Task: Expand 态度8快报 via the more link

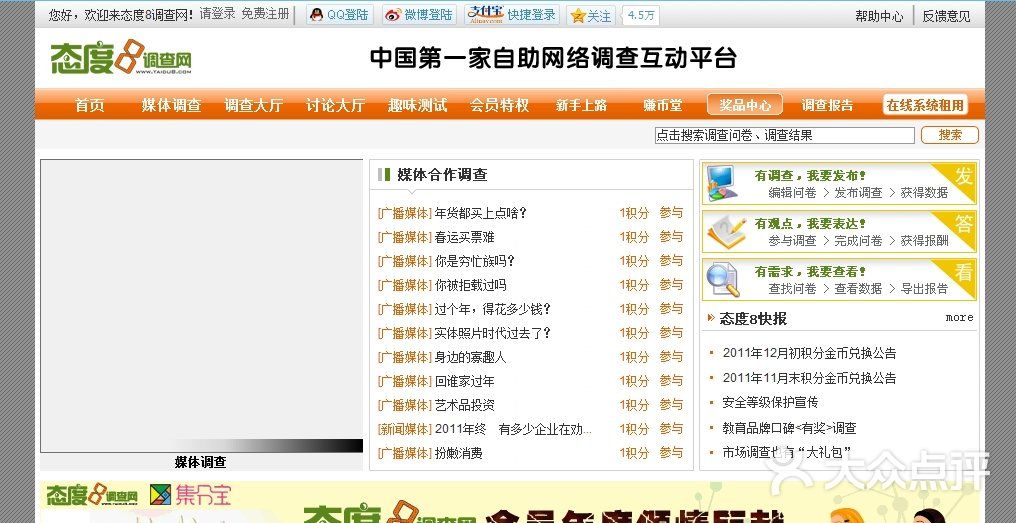Action: coord(958,318)
